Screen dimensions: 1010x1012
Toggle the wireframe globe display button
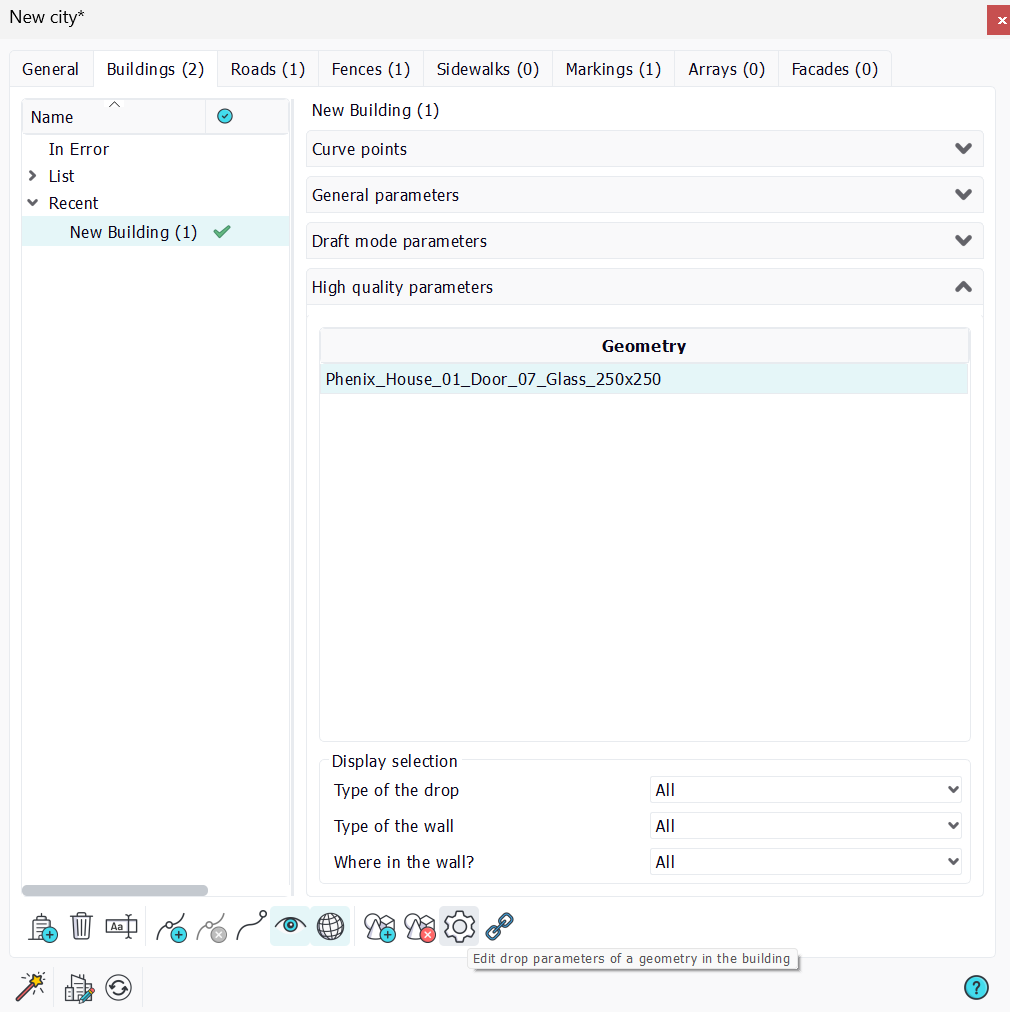click(330, 926)
